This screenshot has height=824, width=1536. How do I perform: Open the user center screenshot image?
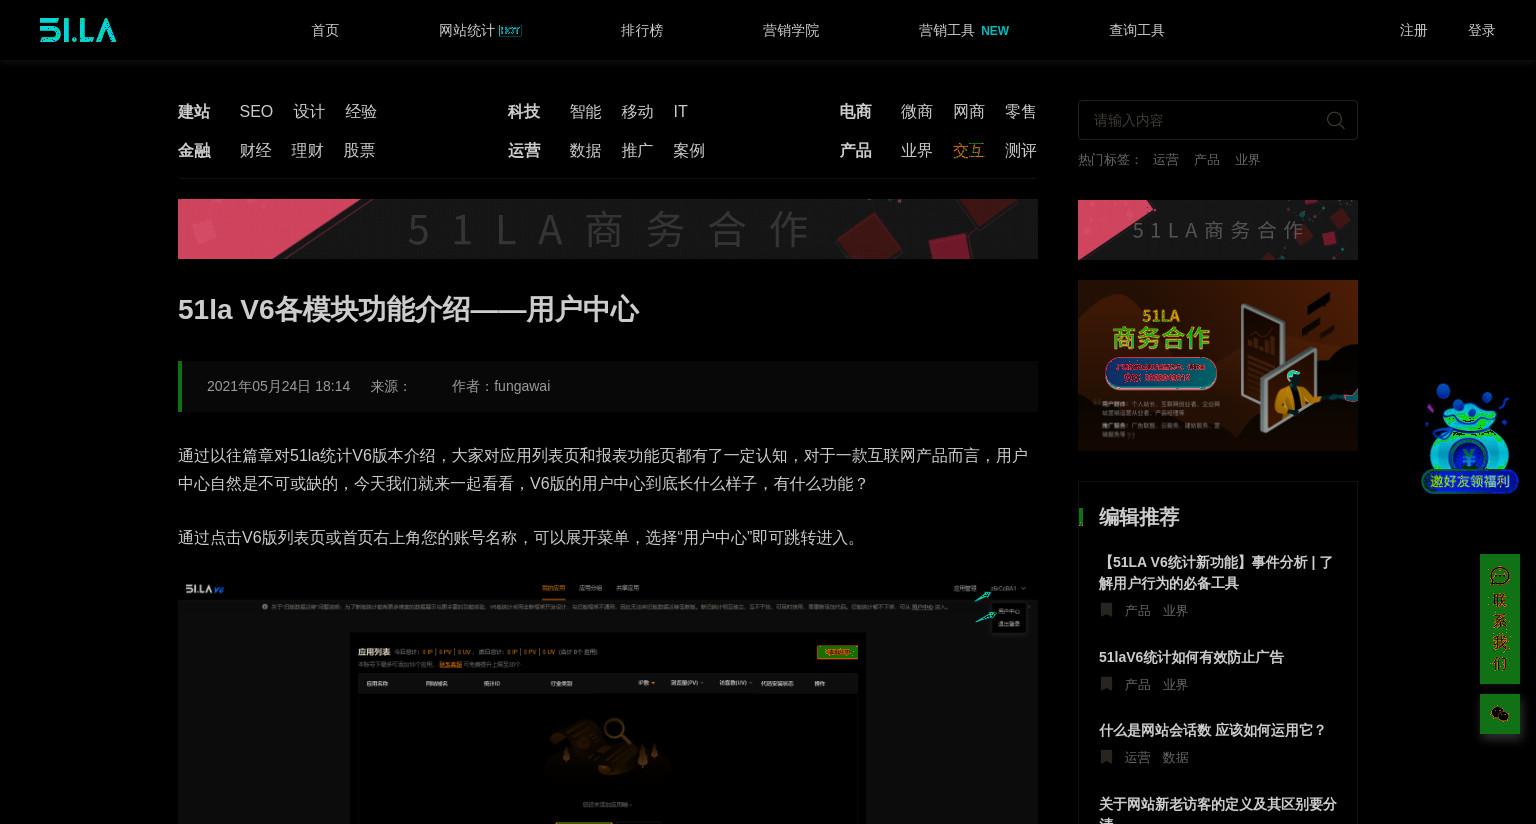608,701
